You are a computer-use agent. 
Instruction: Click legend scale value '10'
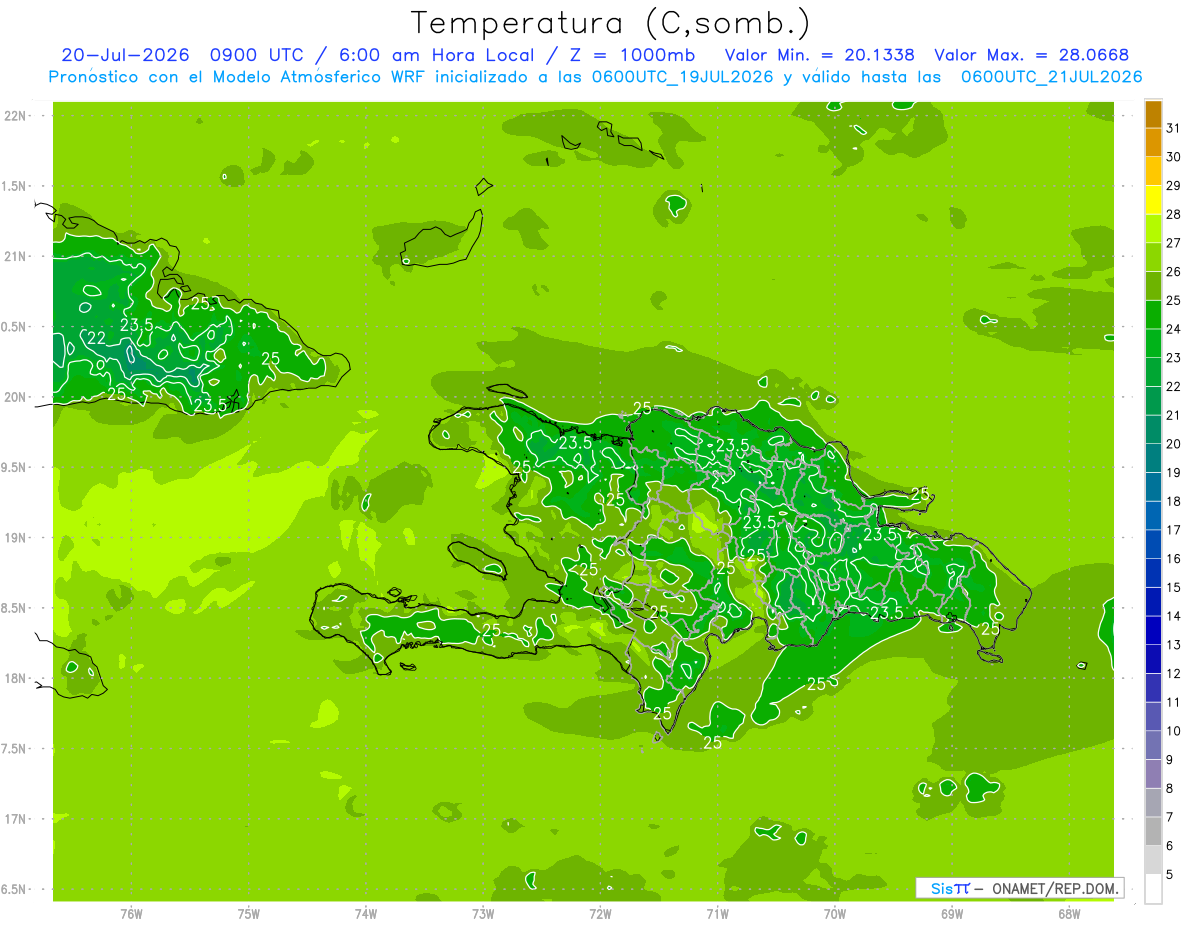[1173, 731]
